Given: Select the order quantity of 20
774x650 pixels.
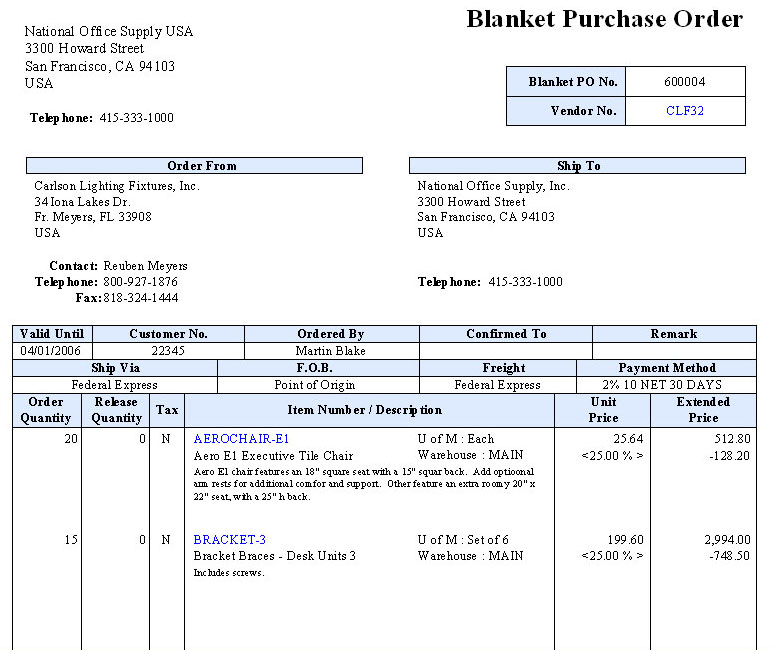Looking at the screenshot, I should tap(70, 439).
